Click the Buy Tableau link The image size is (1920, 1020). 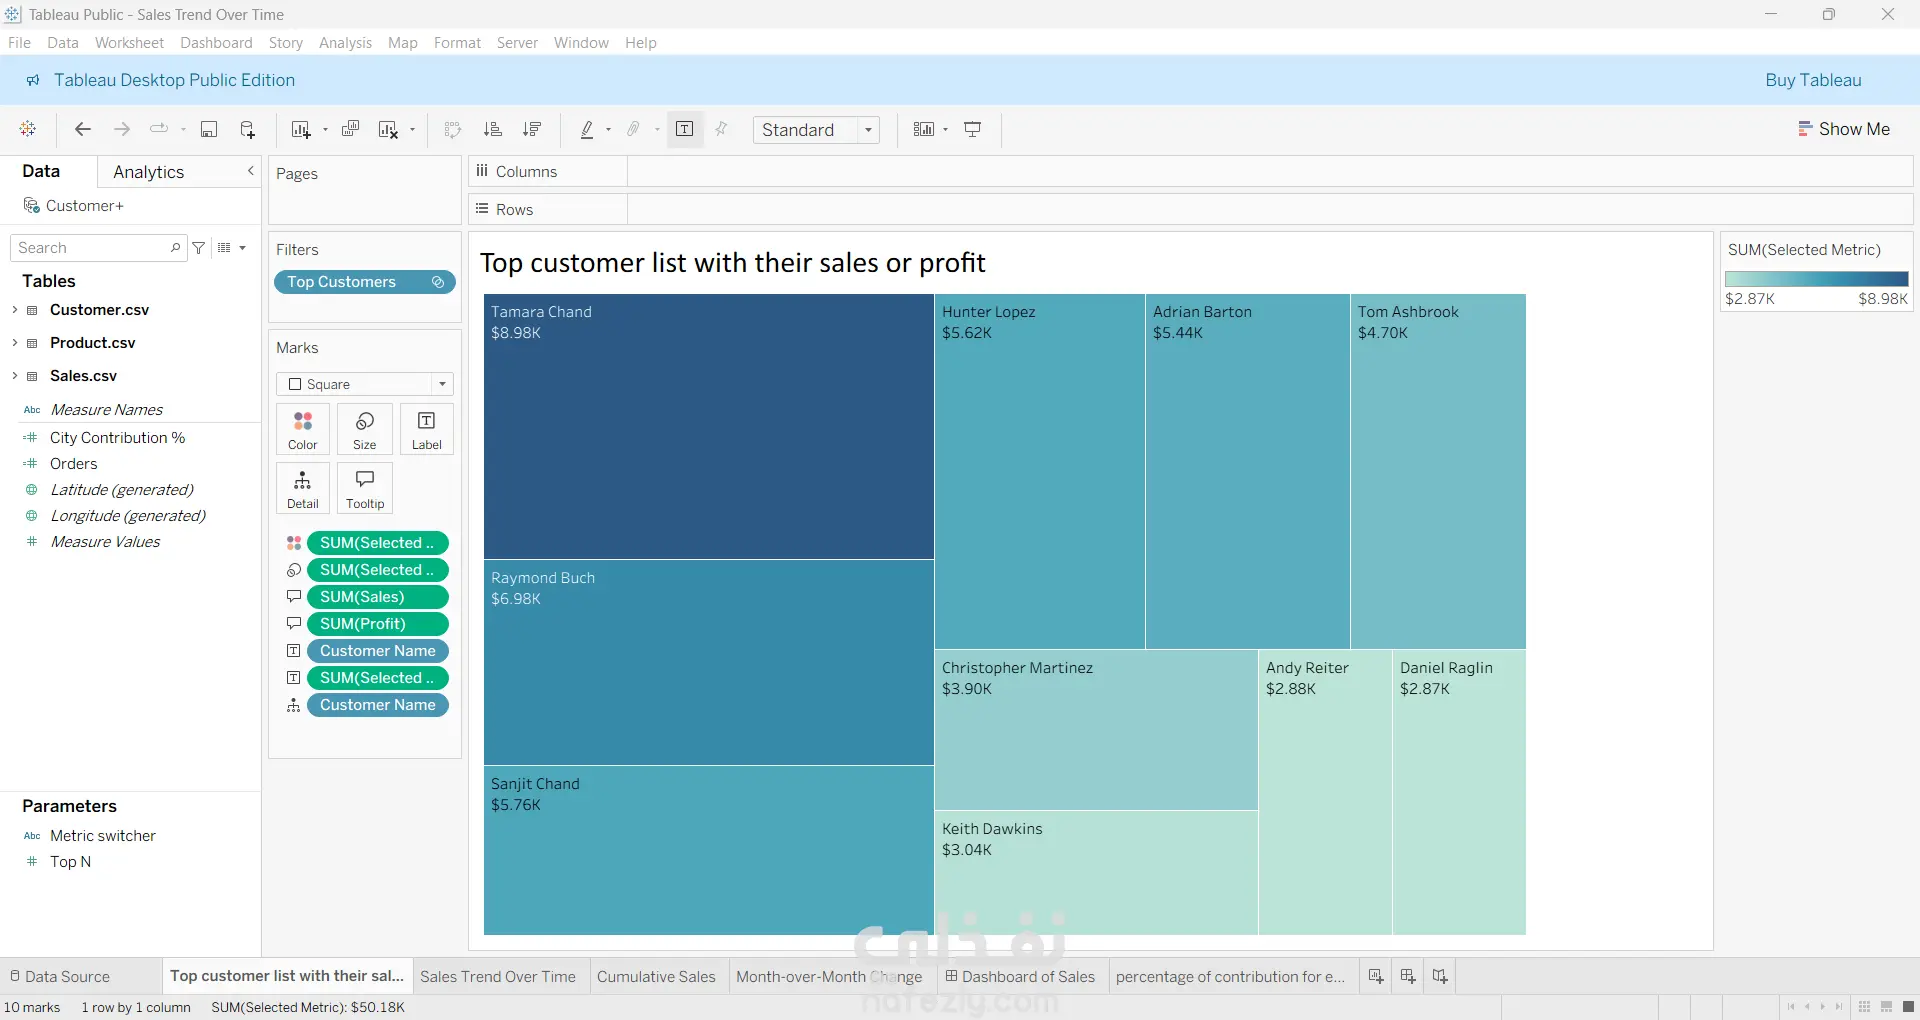click(1813, 80)
